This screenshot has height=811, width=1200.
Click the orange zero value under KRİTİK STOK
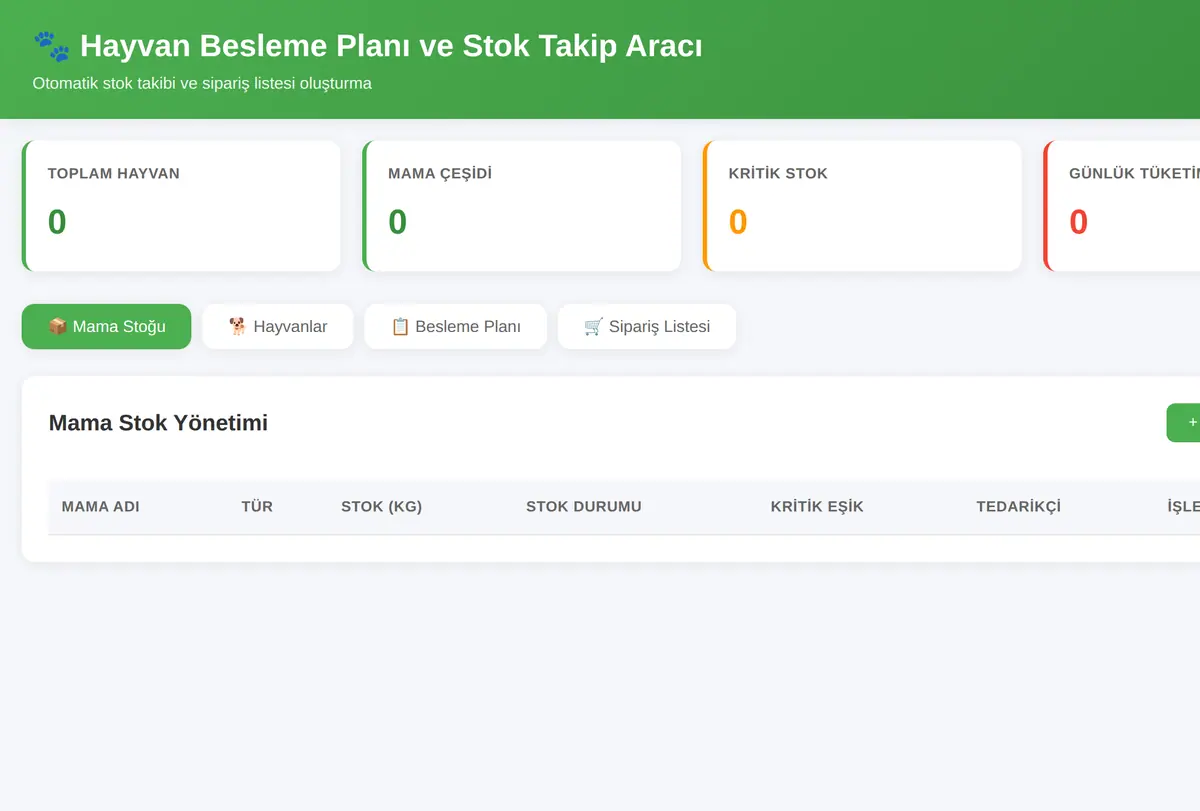(738, 221)
